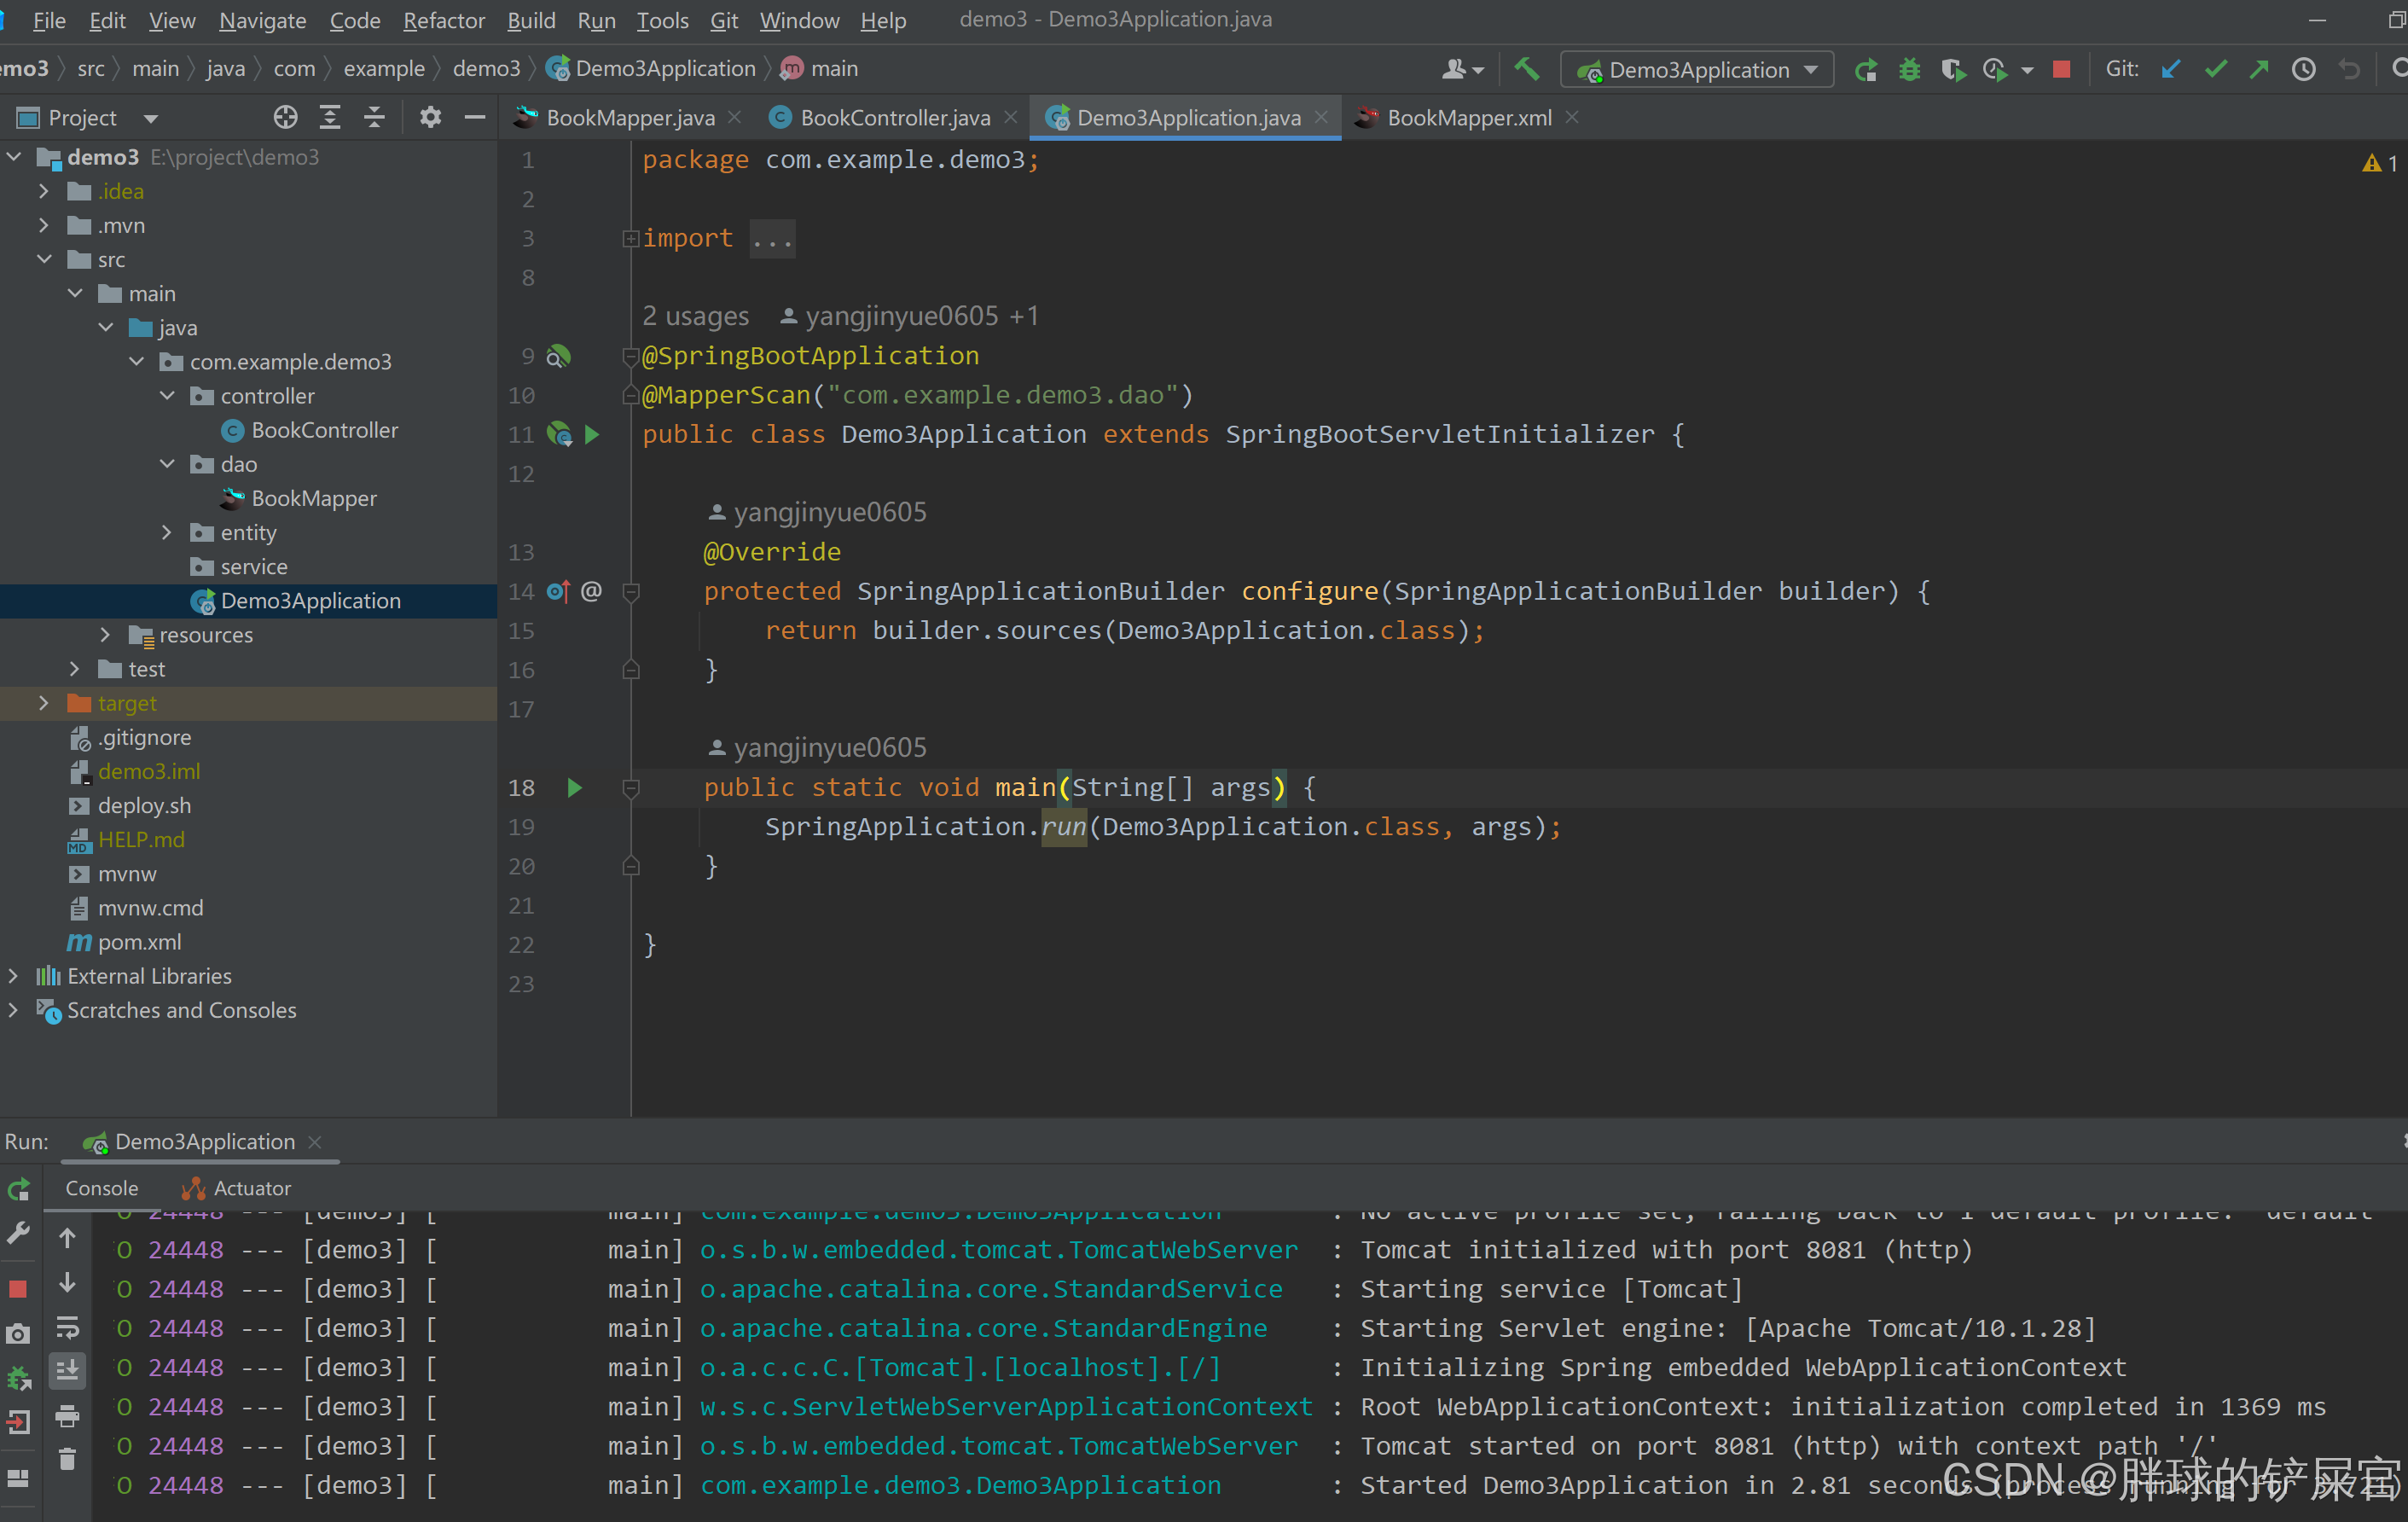Click the Git push arrow icon
The width and height of the screenshot is (2408, 1522).
click(2259, 69)
